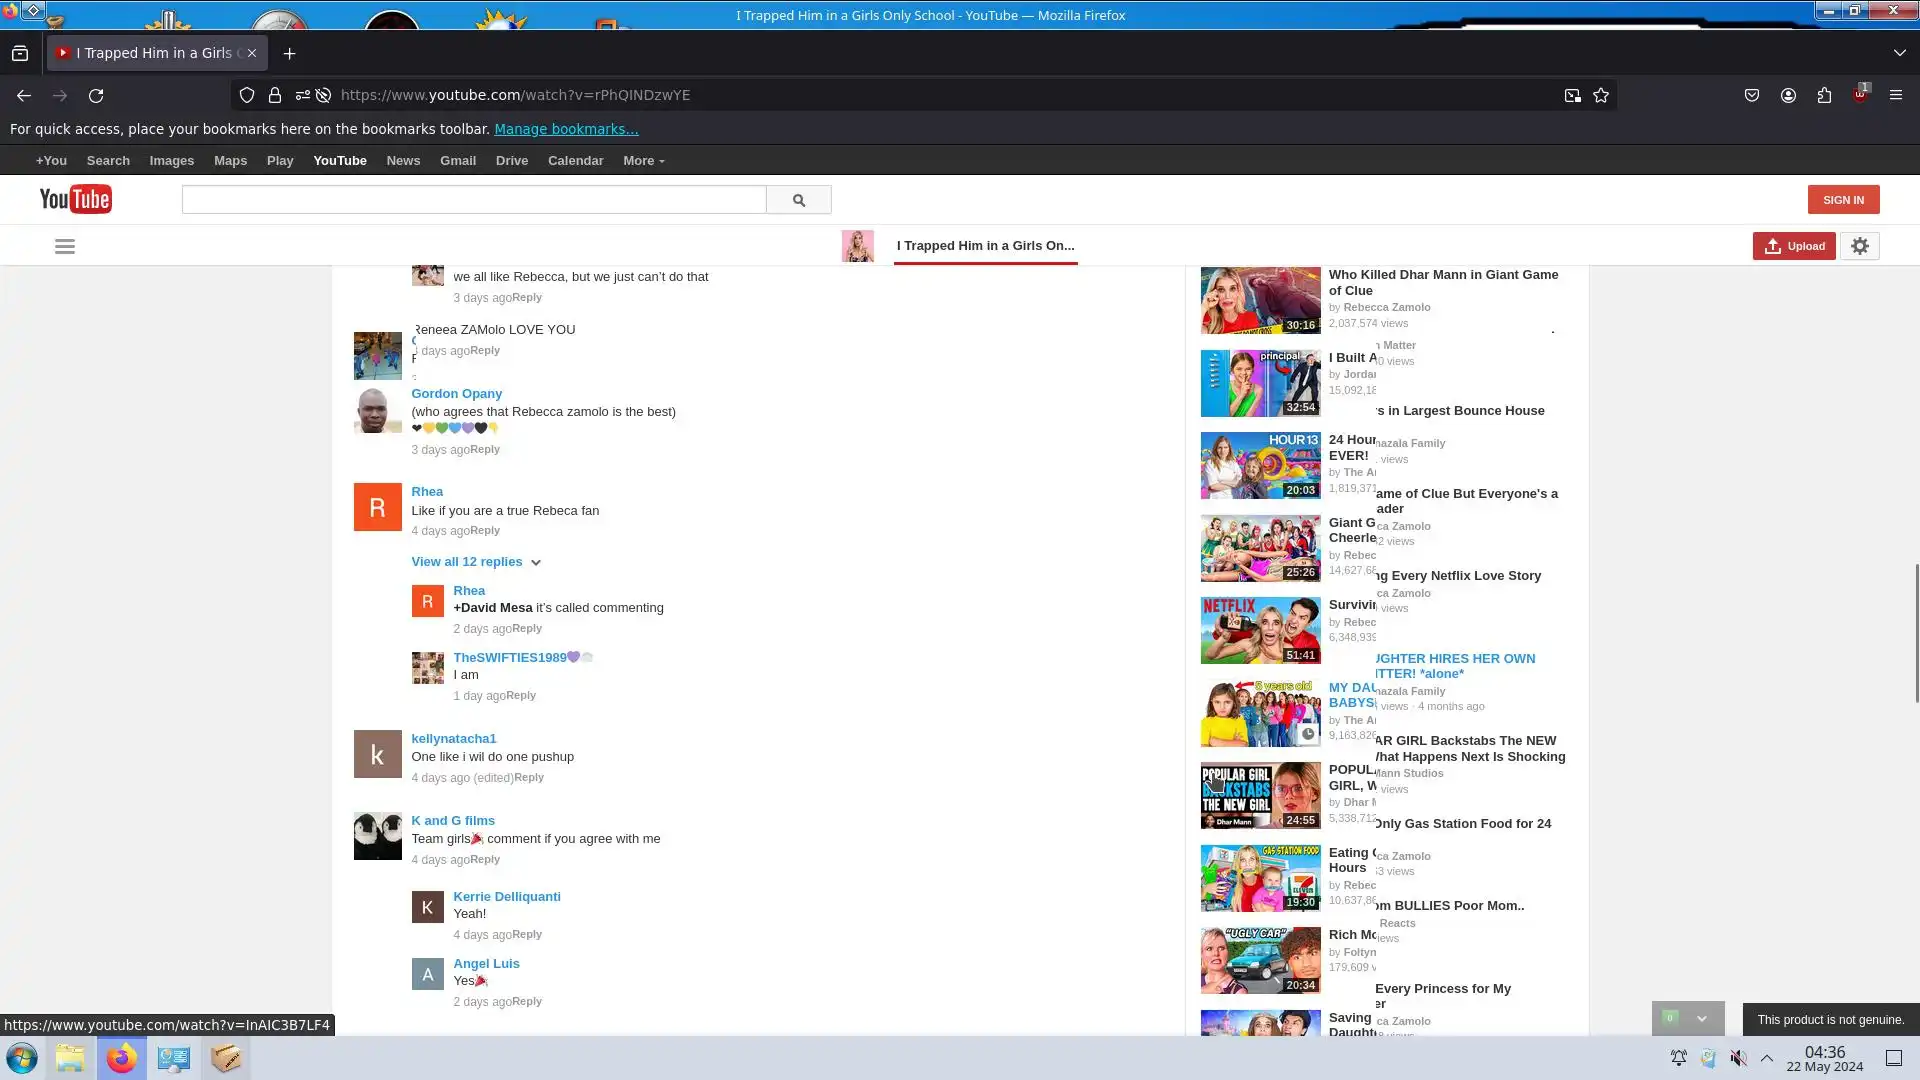Open Firefox extensions puzzle icon
1920x1080 pixels.
[1824, 95]
